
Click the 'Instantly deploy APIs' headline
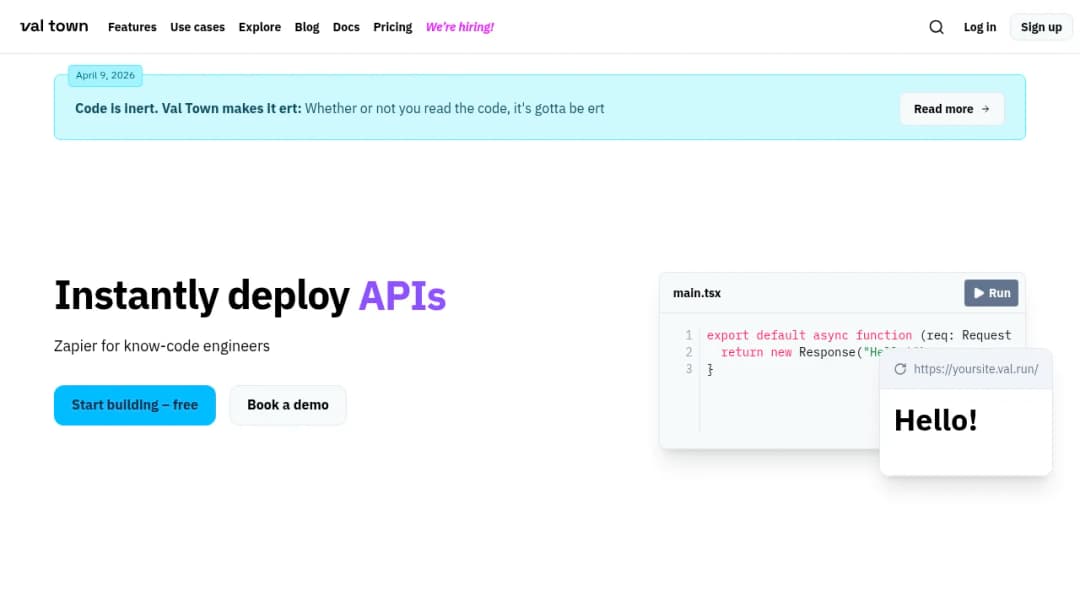coord(250,296)
